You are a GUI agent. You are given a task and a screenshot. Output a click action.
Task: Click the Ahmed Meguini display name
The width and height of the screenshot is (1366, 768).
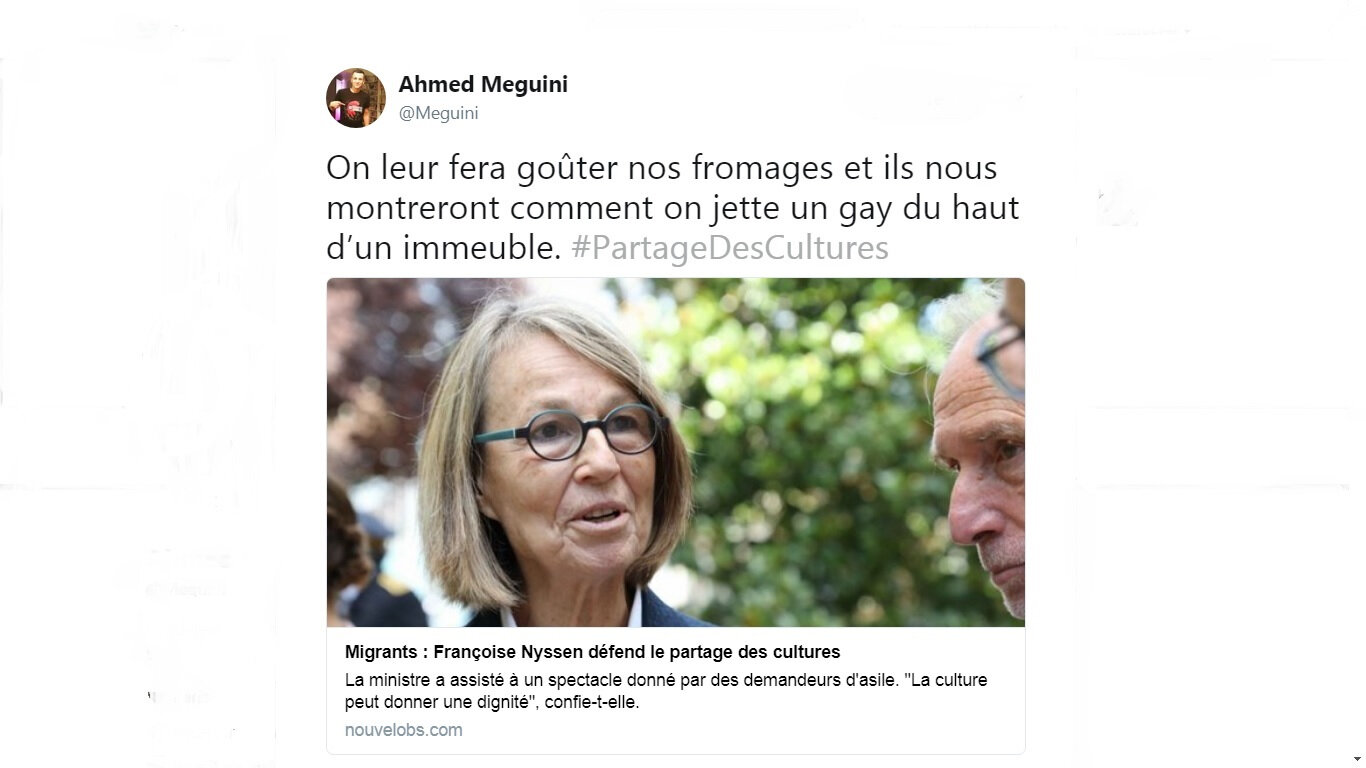coord(483,84)
